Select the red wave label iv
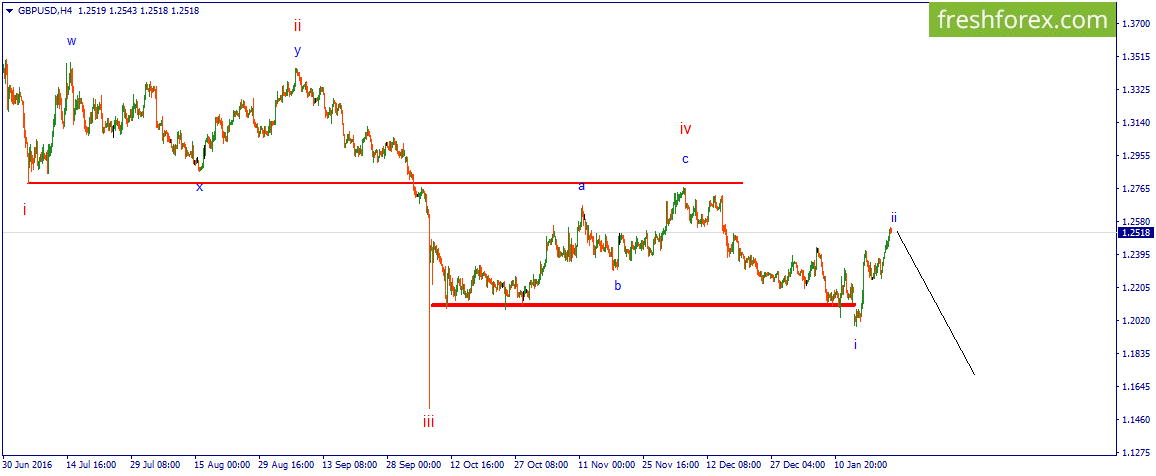Screen dimensions: 1156x476 [686, 129]
